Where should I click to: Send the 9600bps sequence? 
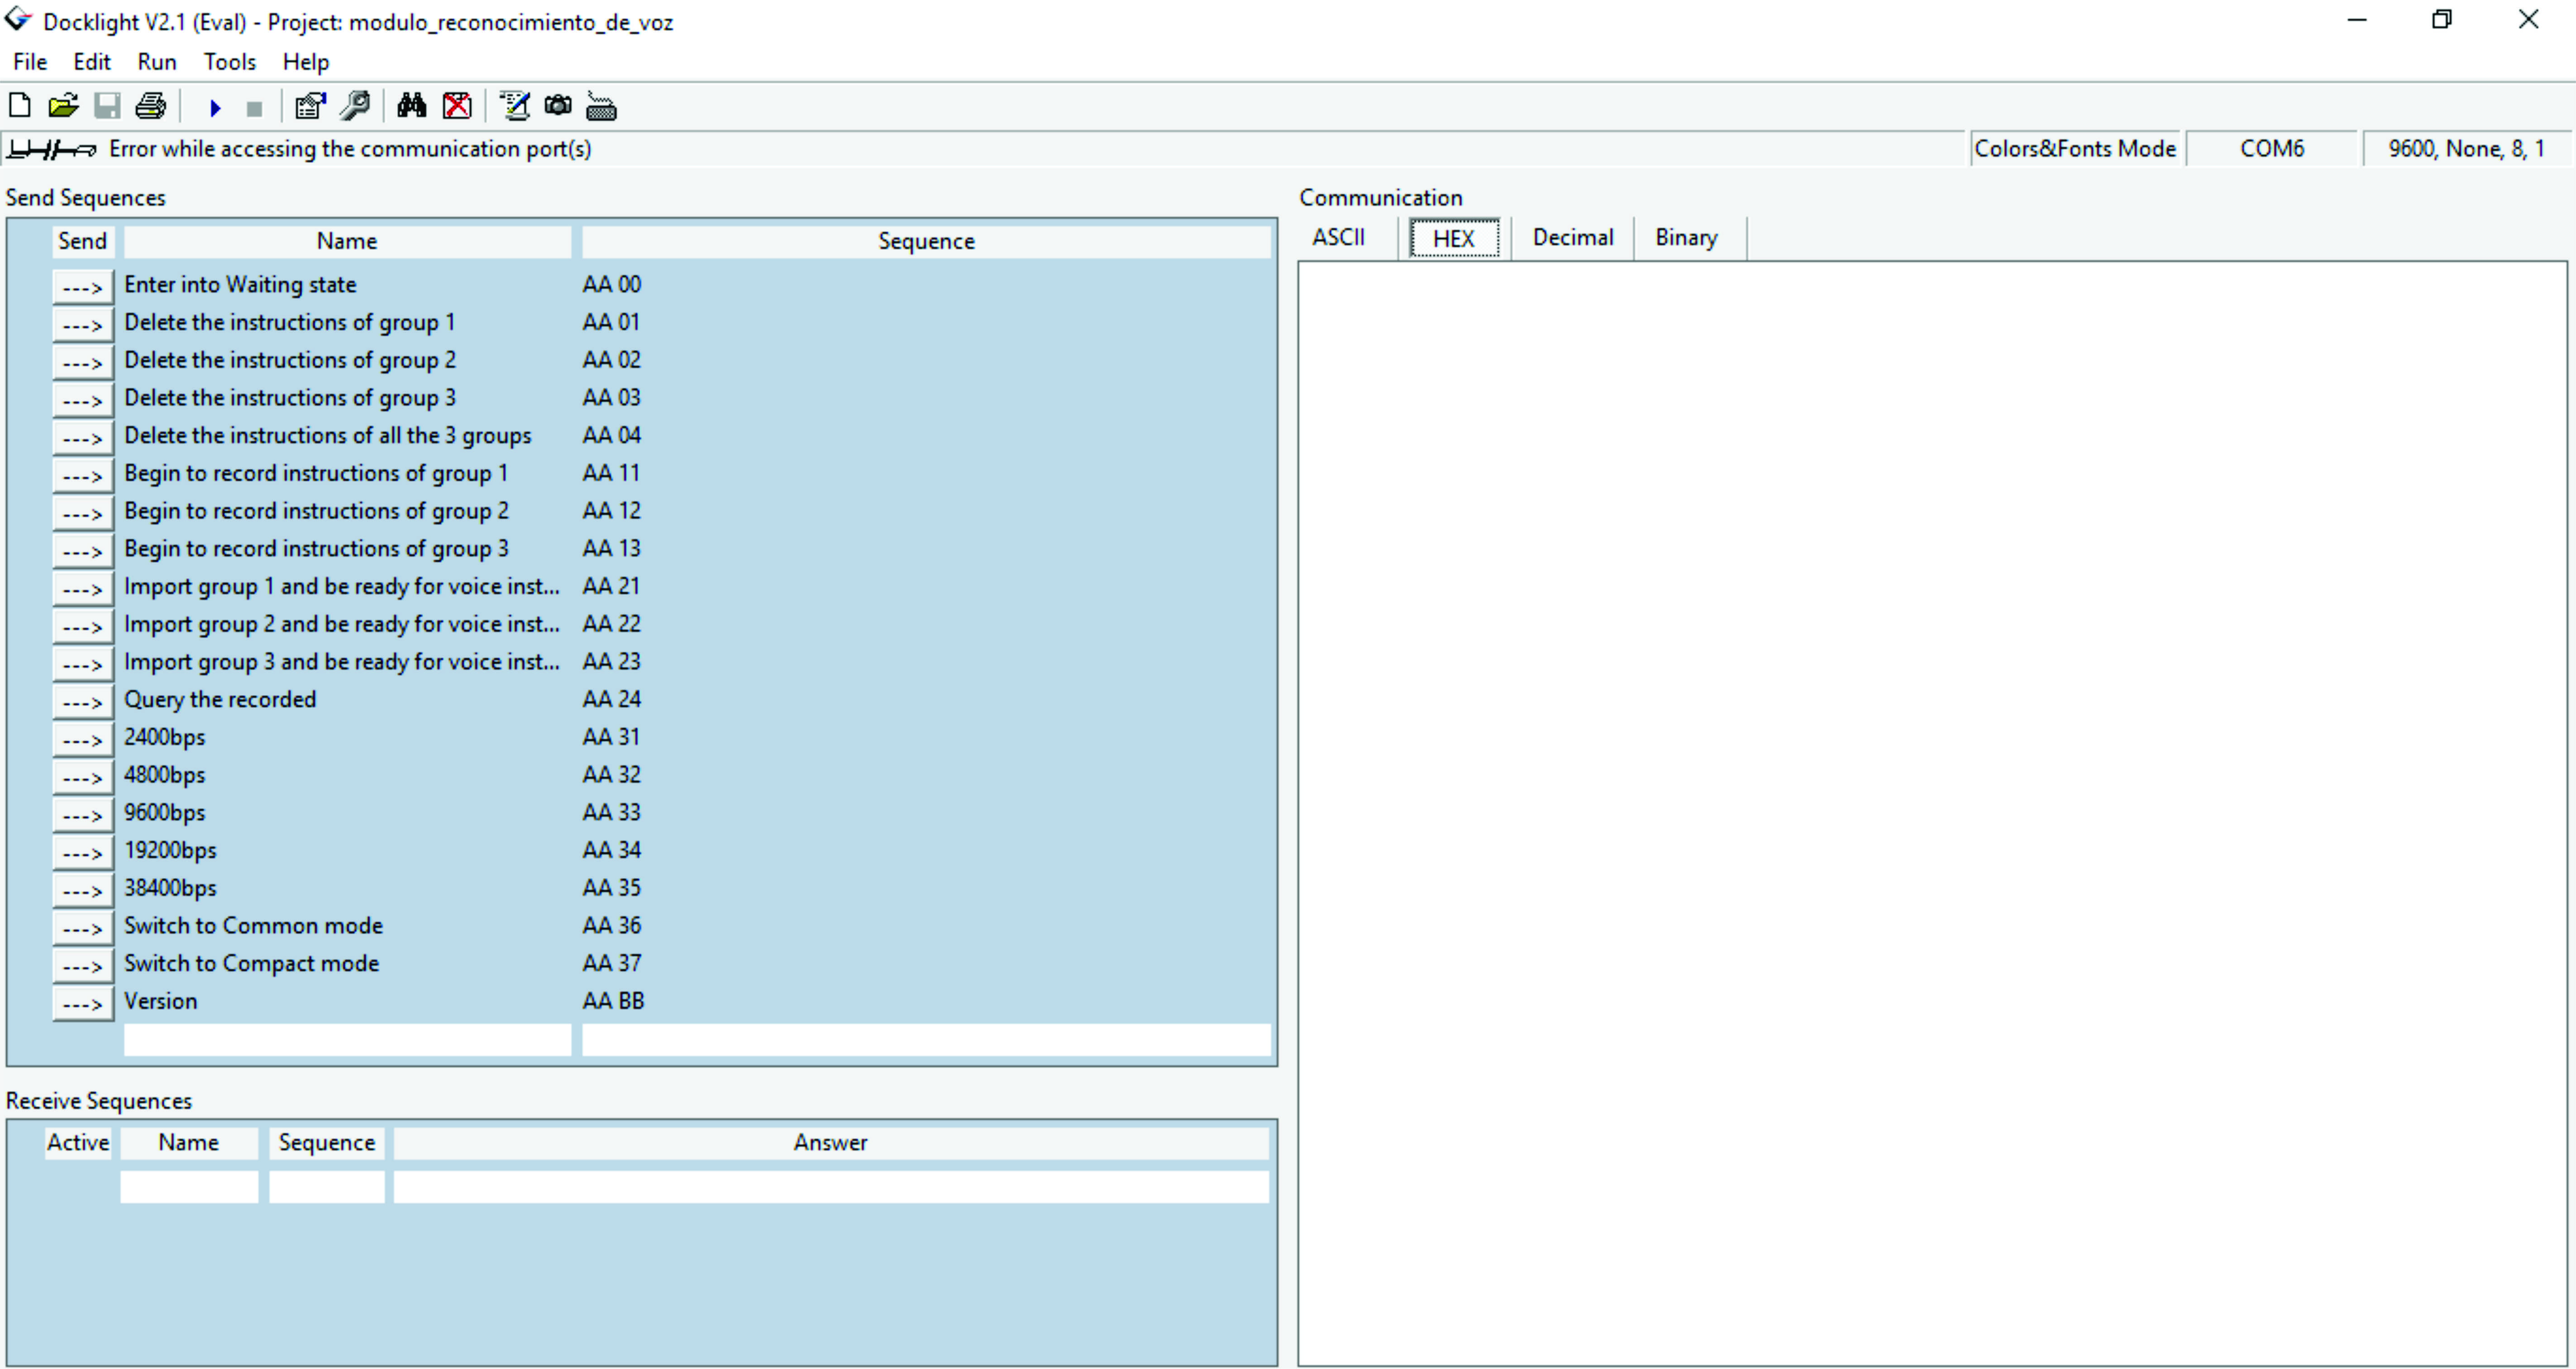pos(83,814)
